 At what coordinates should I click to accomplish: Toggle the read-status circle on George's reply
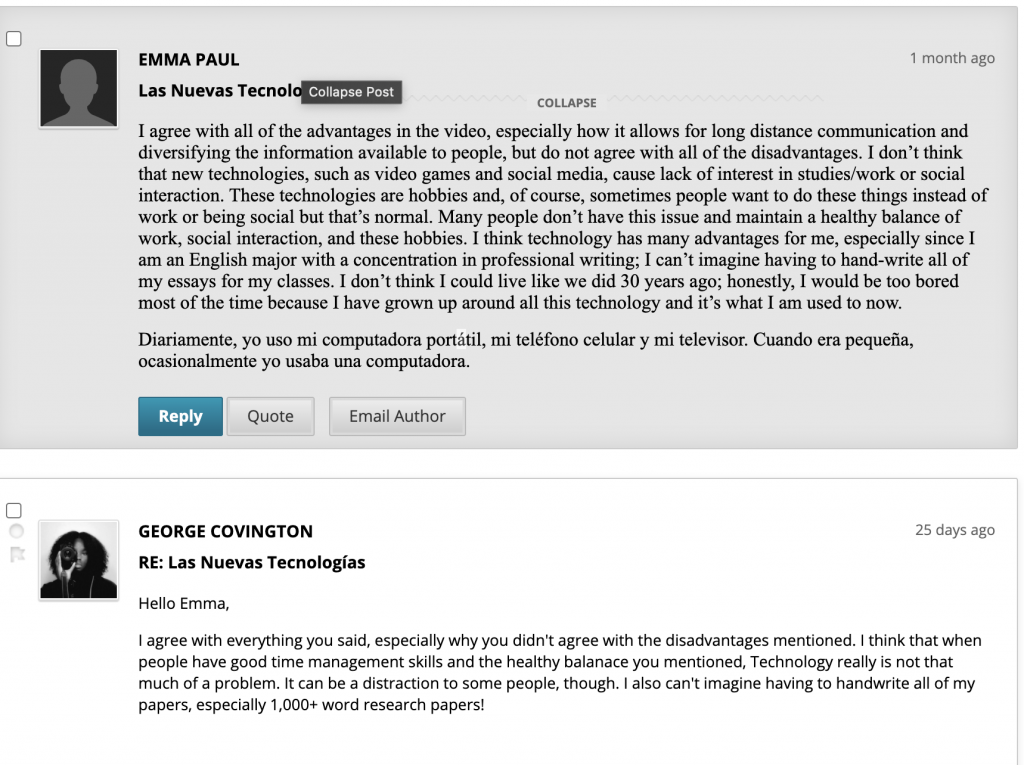click(x=16, y=531)
